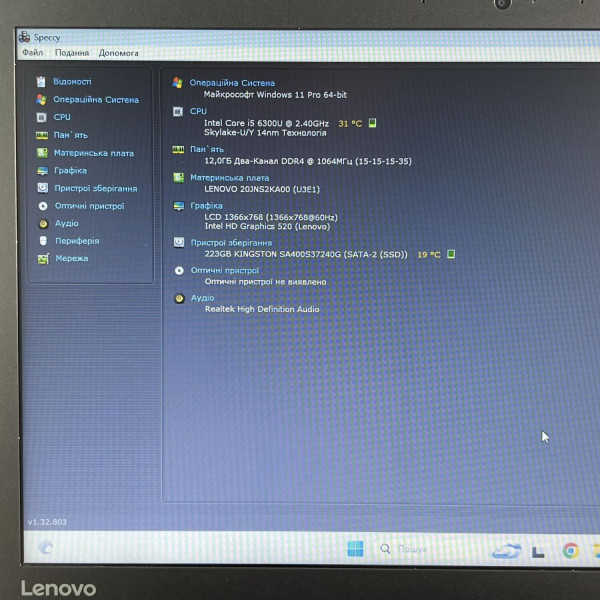Select Графіка in the sidebar

point(70,171)
